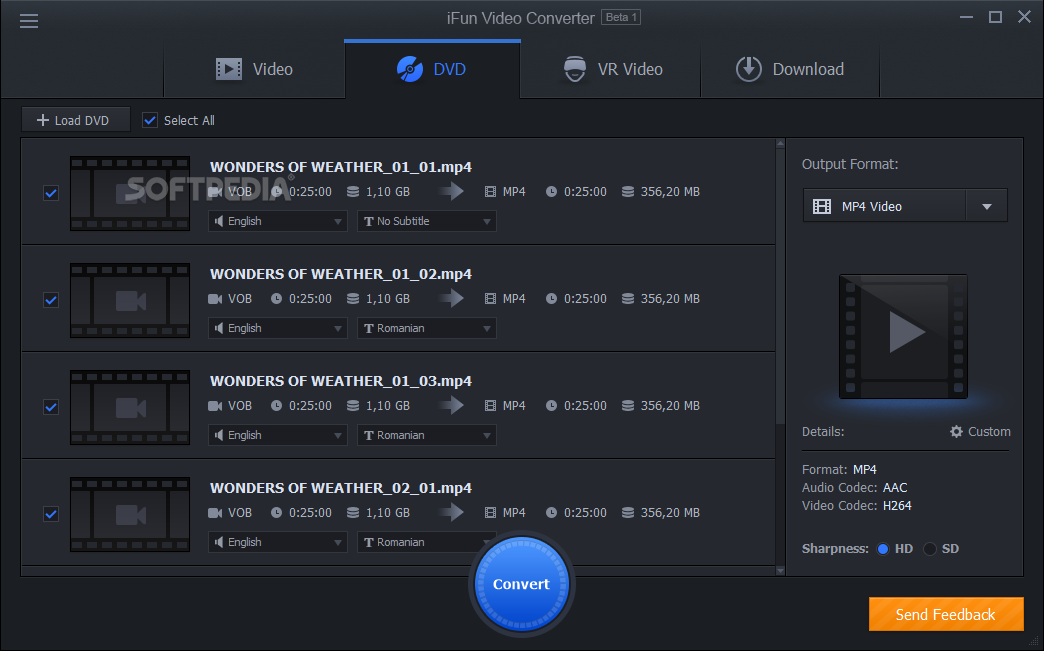Click Video Codec H264 detail text
This screenshot has width=1044, height=651.
856,506
